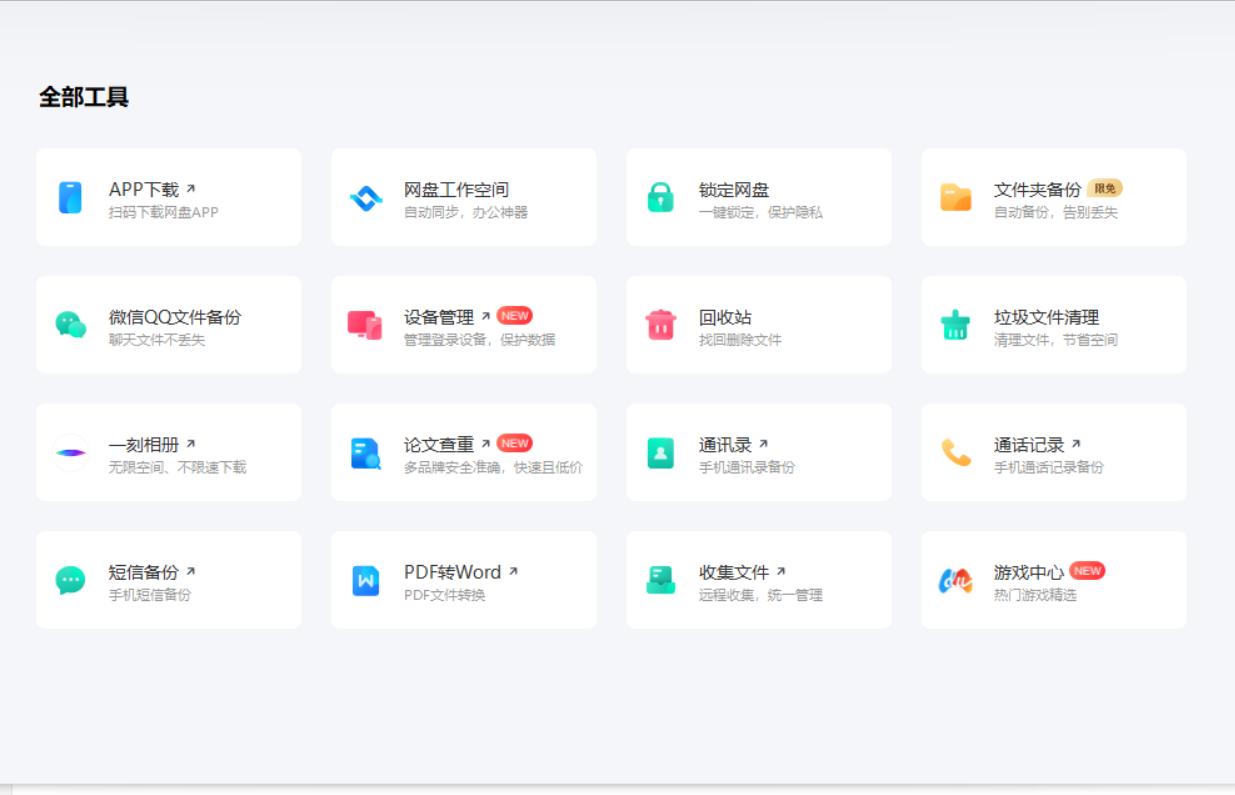Viewport: 1235px width, 795px height.
Task: Open the 回收站 tool card
Action: [757, 325]
